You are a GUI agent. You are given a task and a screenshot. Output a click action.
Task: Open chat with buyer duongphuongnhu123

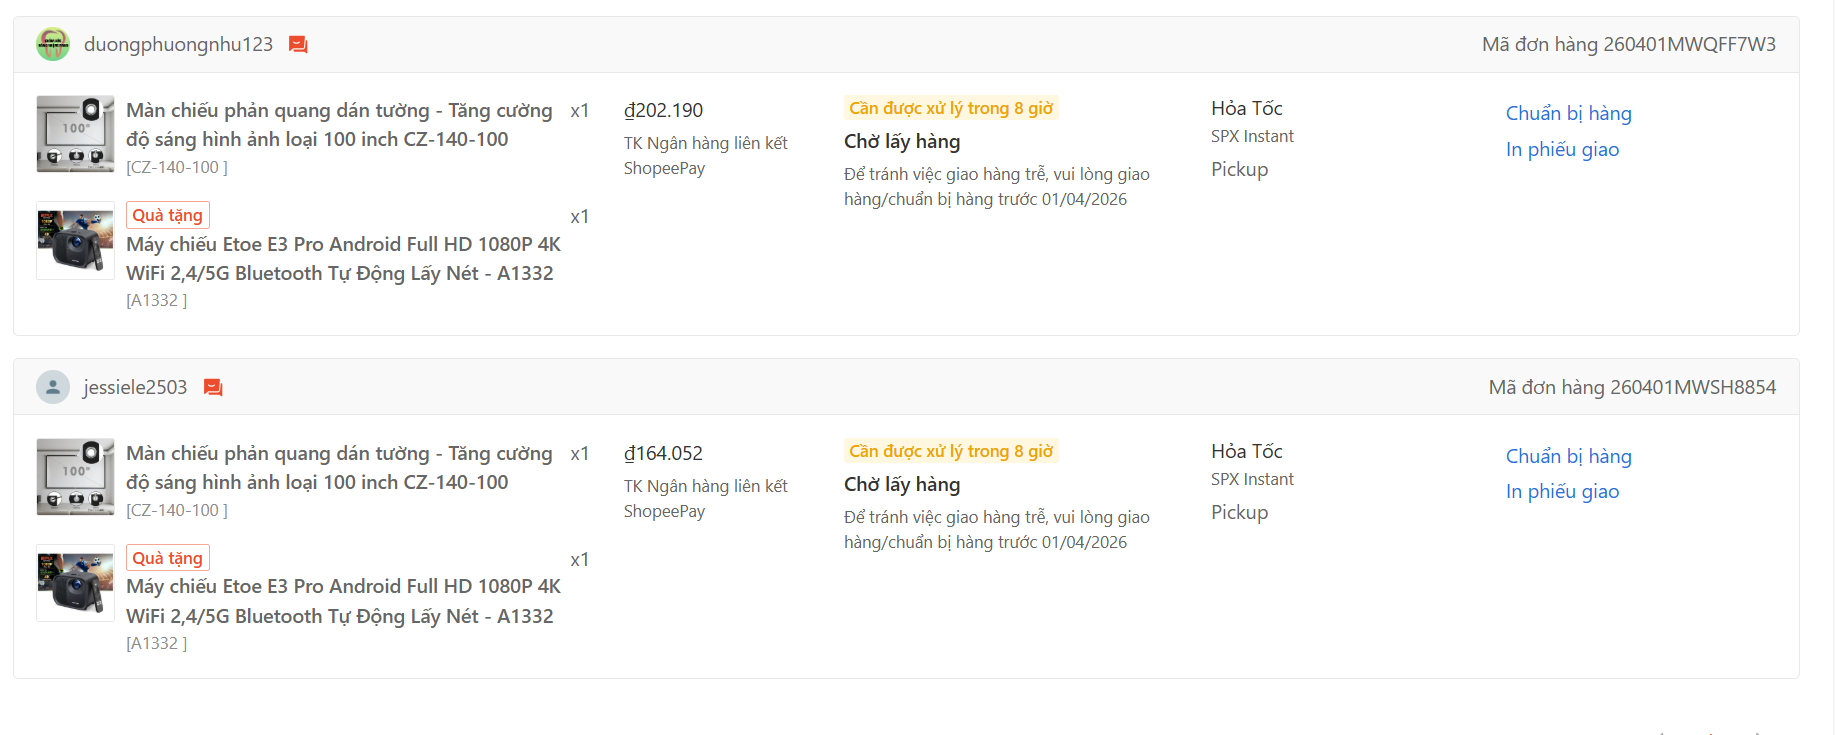pos(298,45)
